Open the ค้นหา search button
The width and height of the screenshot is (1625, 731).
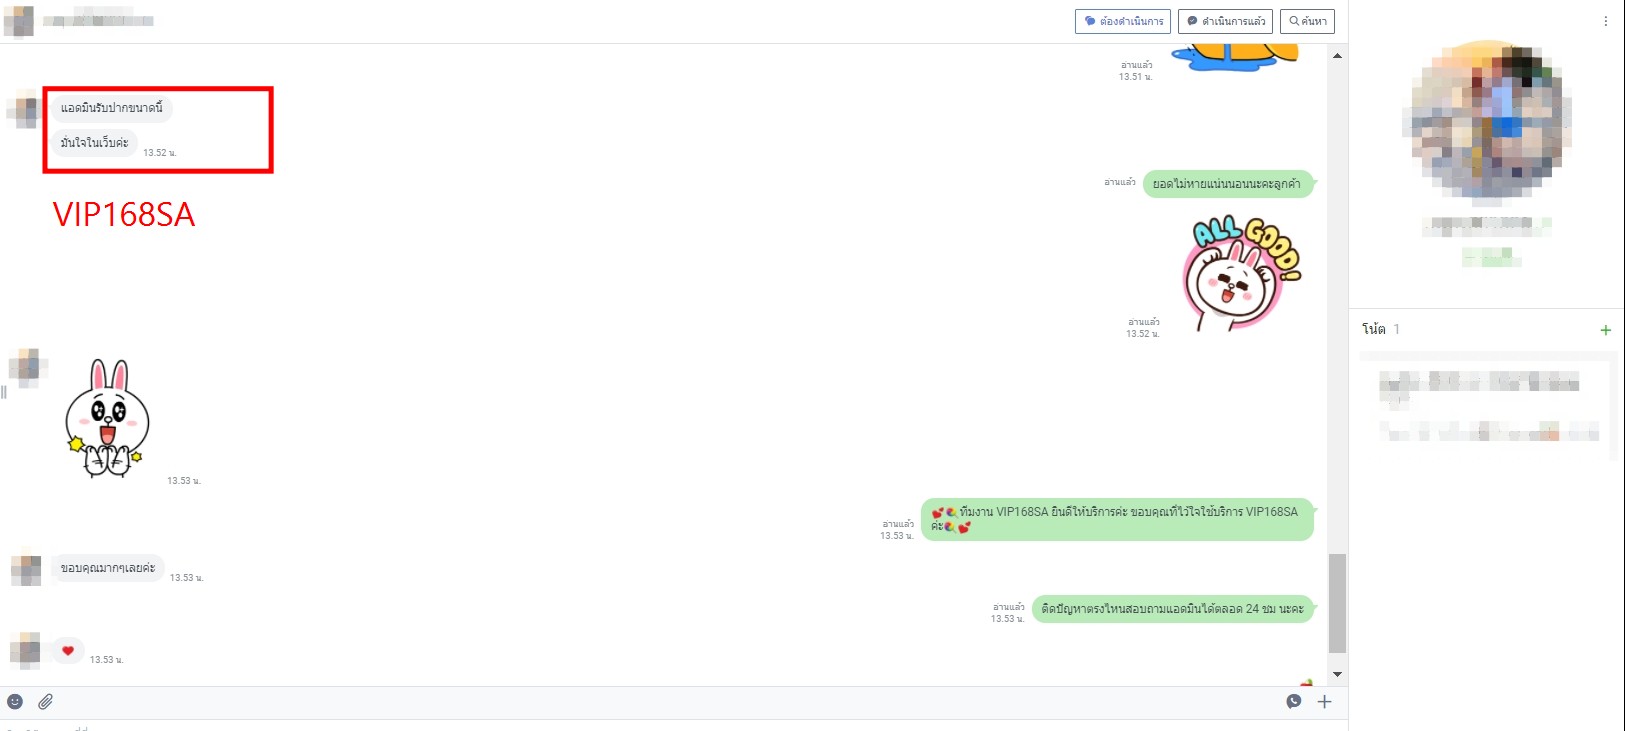(1307, 21)
